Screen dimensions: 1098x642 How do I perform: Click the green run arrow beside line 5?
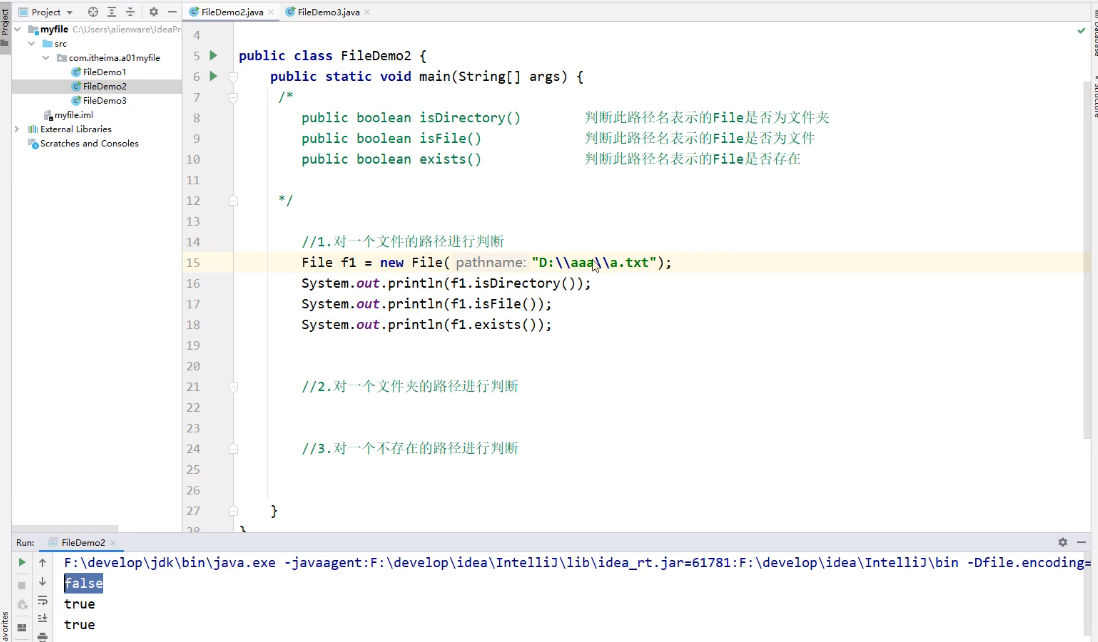211,55
